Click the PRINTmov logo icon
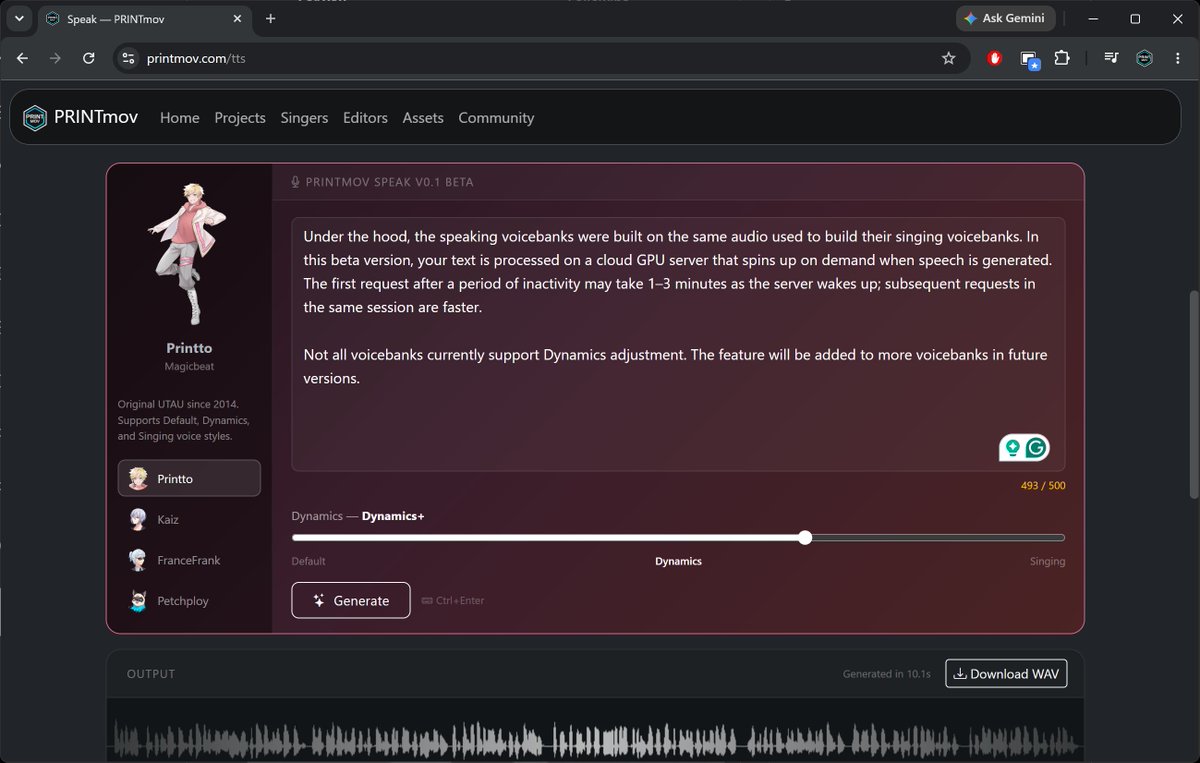Viewport: 1200px width, 763px height. (x=35, y=118)
